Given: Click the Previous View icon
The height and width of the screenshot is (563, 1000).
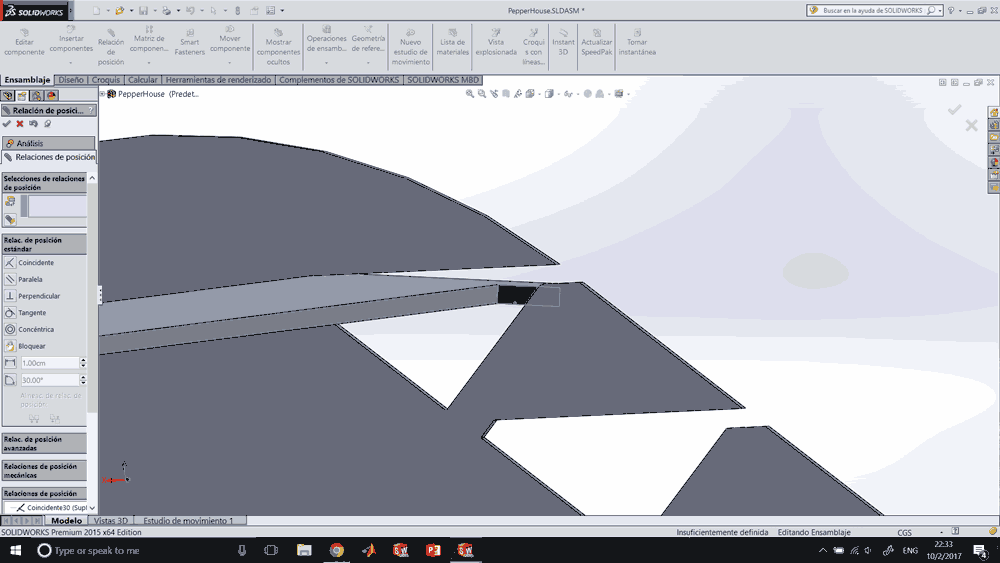Looking at the screenshot, I should [494, 94].
